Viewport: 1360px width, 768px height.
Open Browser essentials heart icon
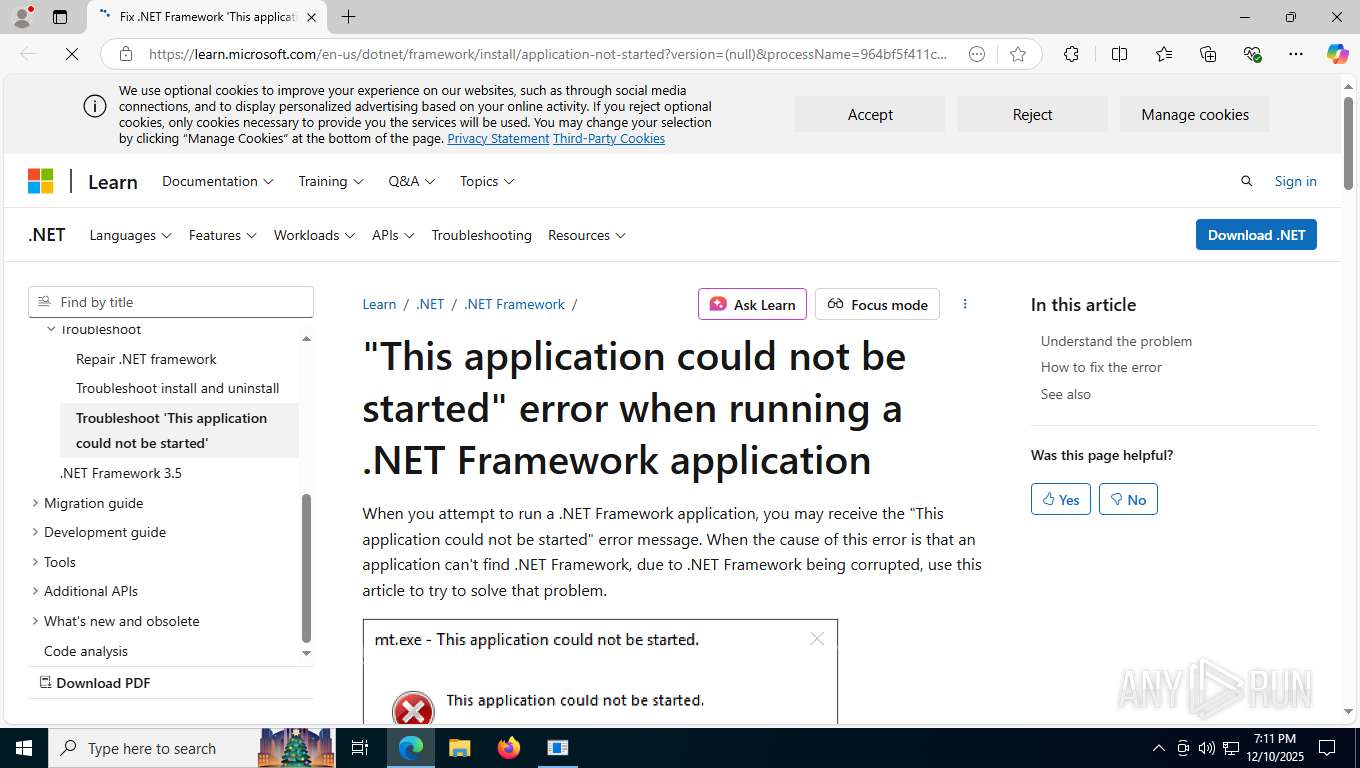[1252, 54]
